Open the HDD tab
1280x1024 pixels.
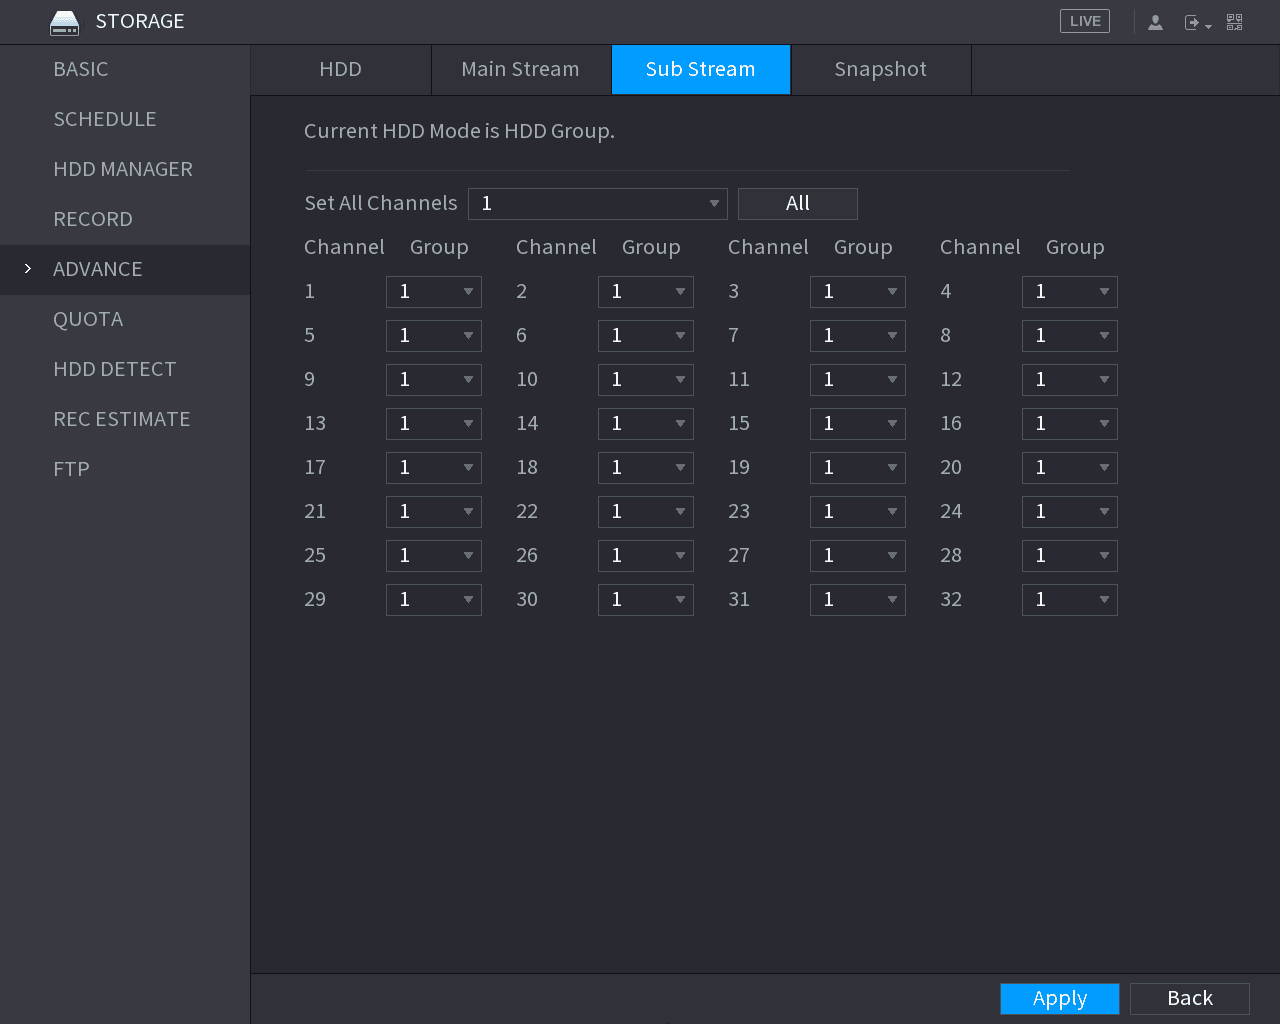(x=341, y=69)
